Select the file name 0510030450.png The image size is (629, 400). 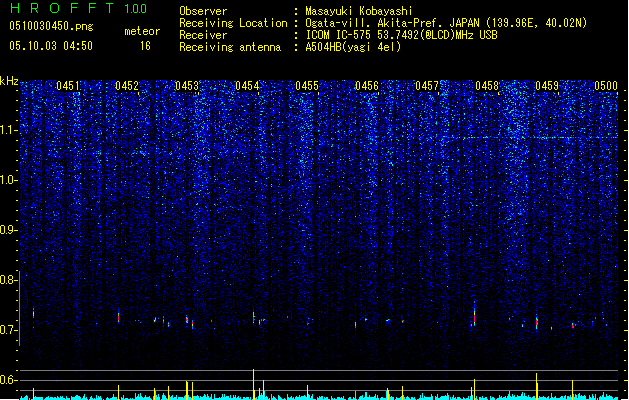tap(51, 26)
